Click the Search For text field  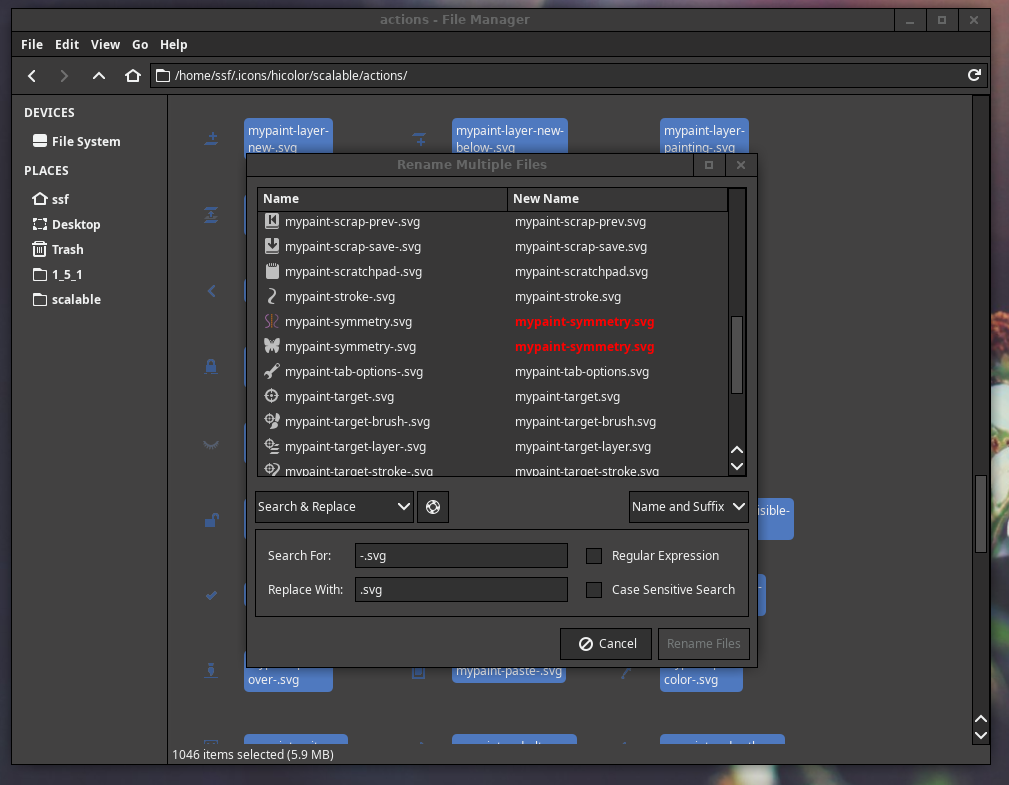pyautogui.click(x=461, y=556)
